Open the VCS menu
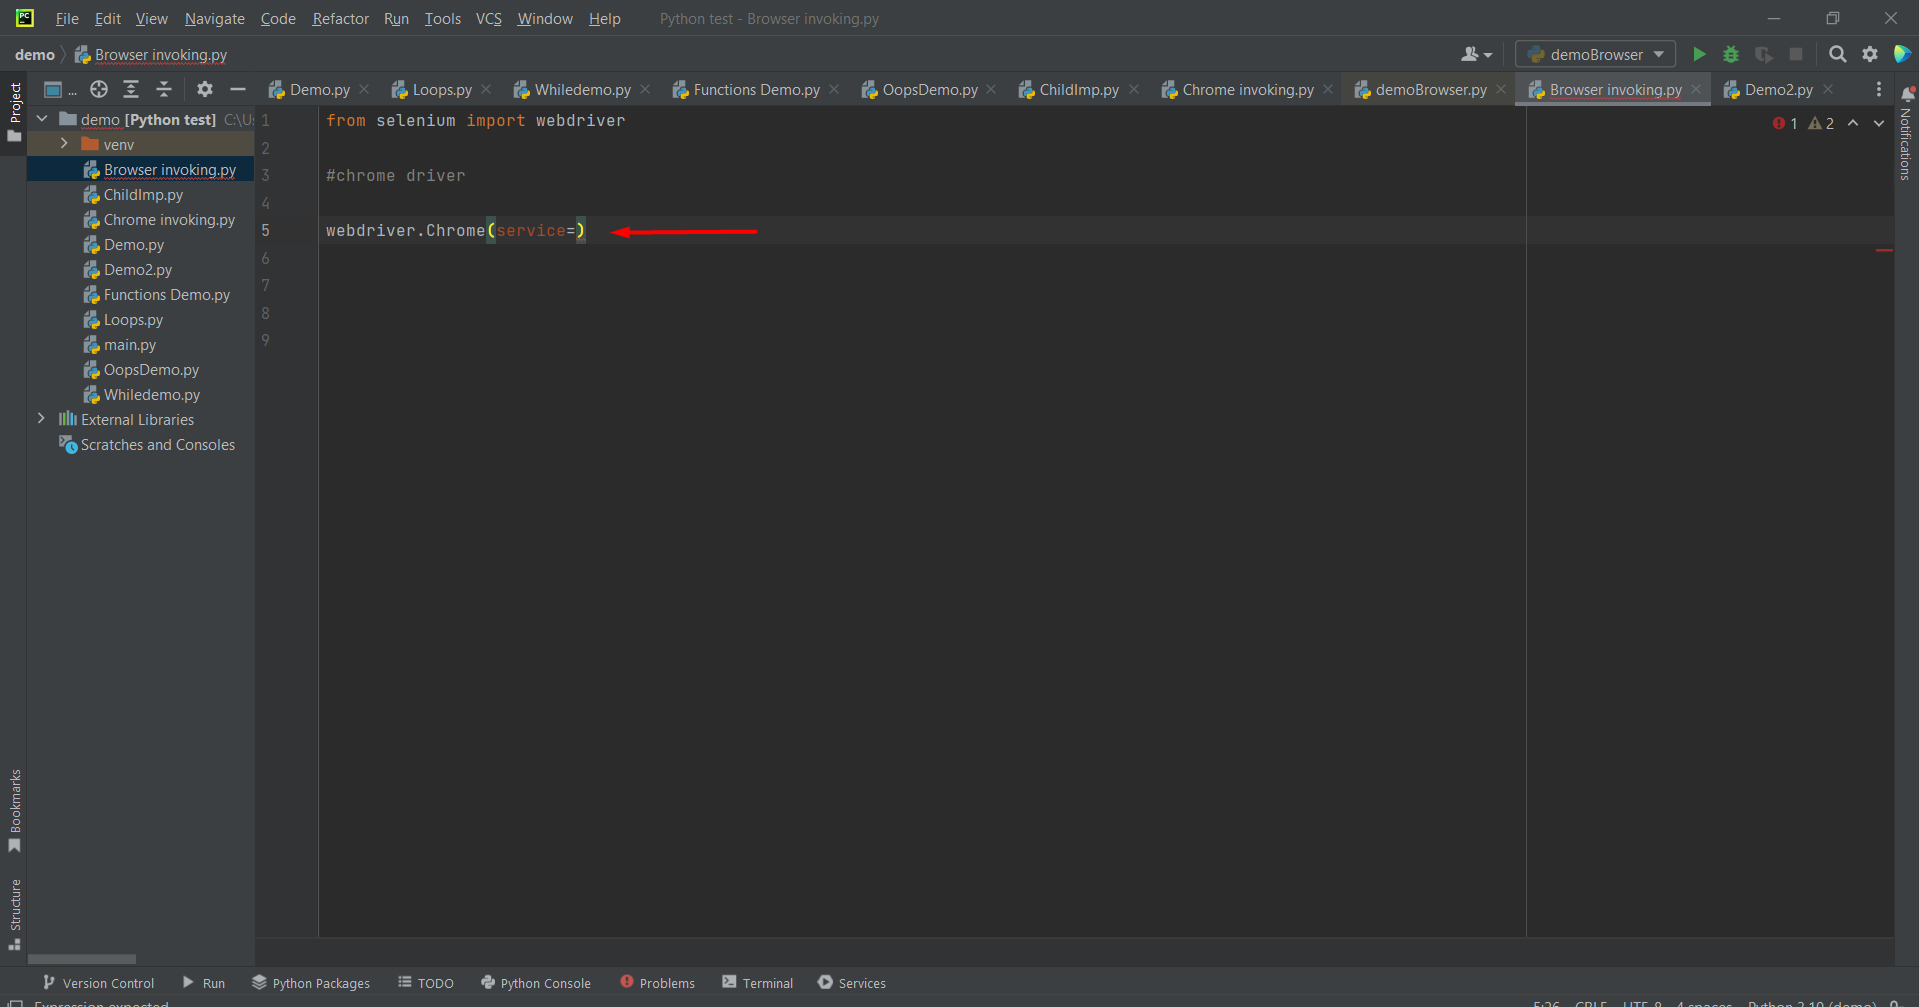 pyautogui.click(x=489, y=18)
